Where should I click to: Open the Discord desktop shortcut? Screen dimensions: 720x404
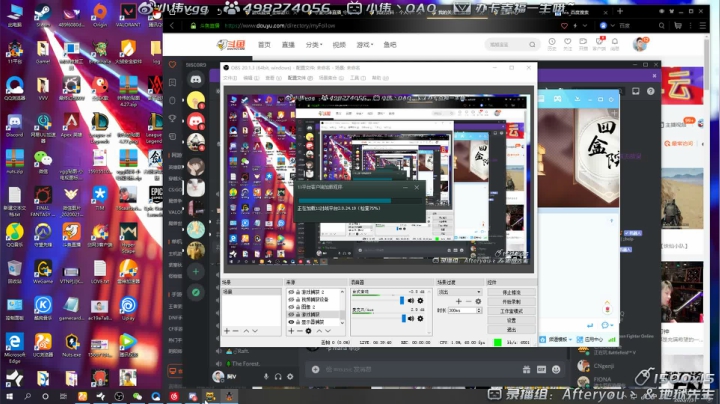tap(14, 125)
